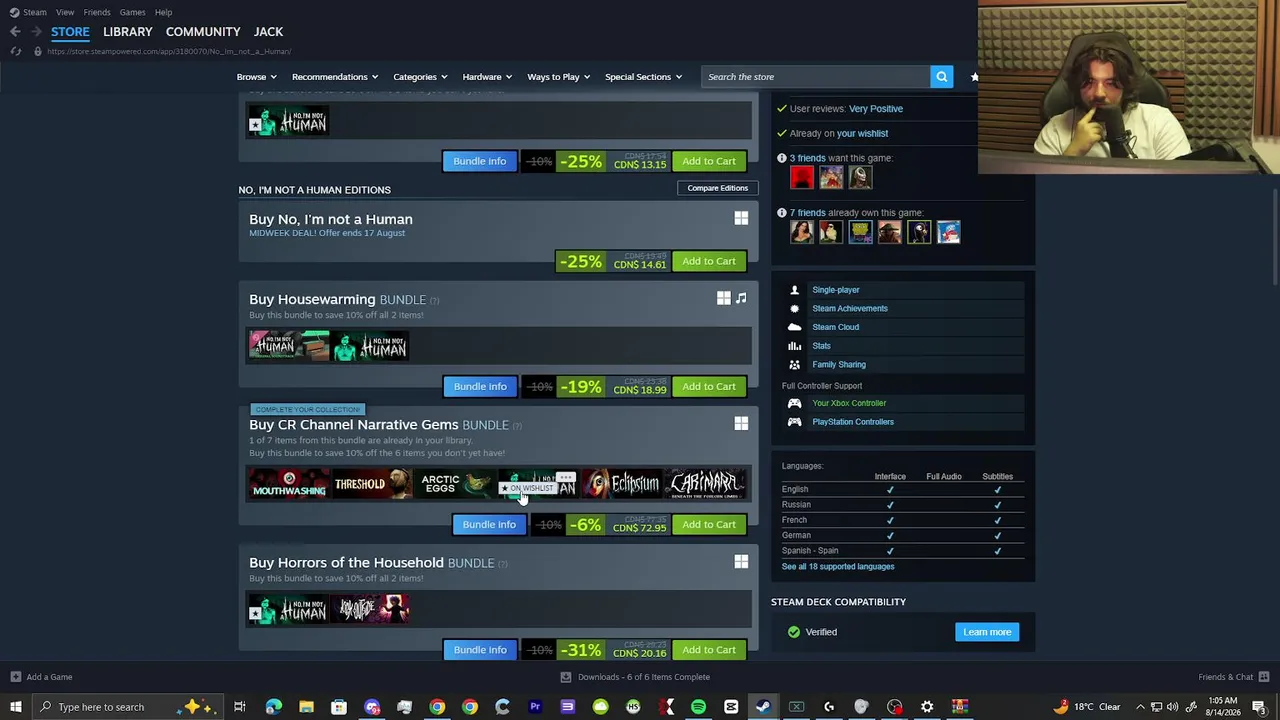This screenshot has height=720, width=1280.
Task: Show hidden system tray icons
Action: point(1140,707)
